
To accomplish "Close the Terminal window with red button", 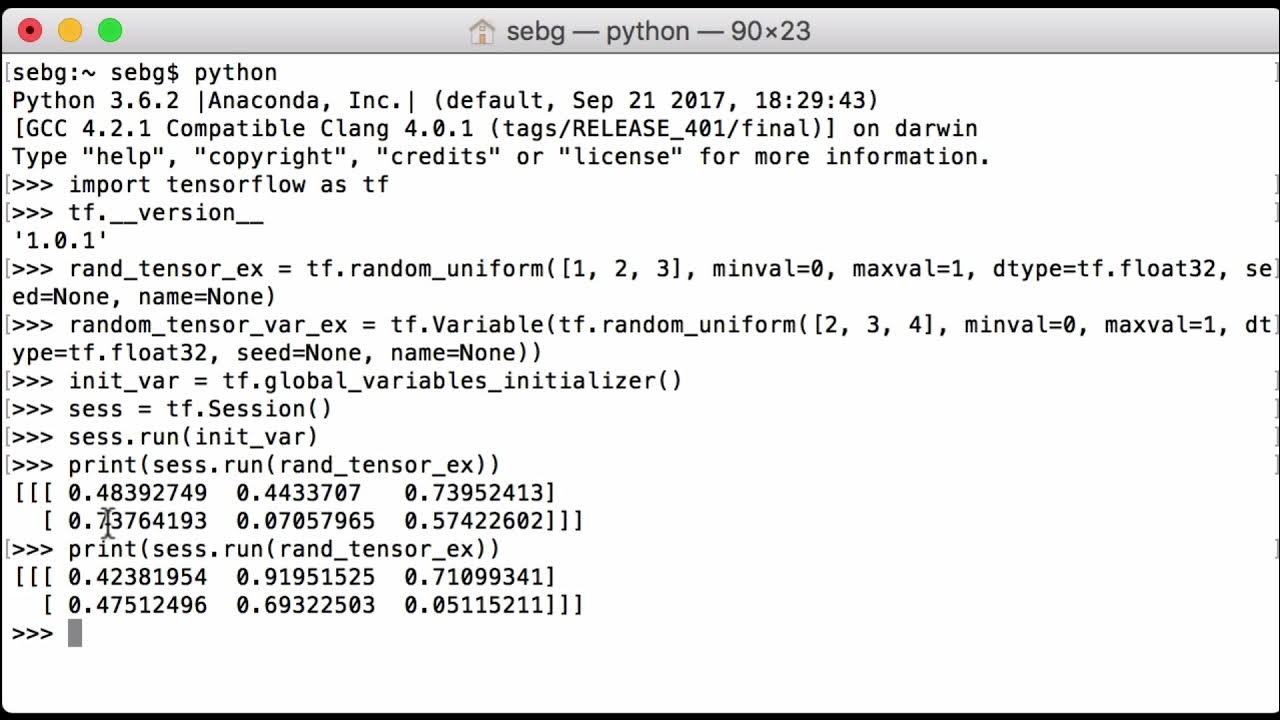I will [x=31, y=31].
